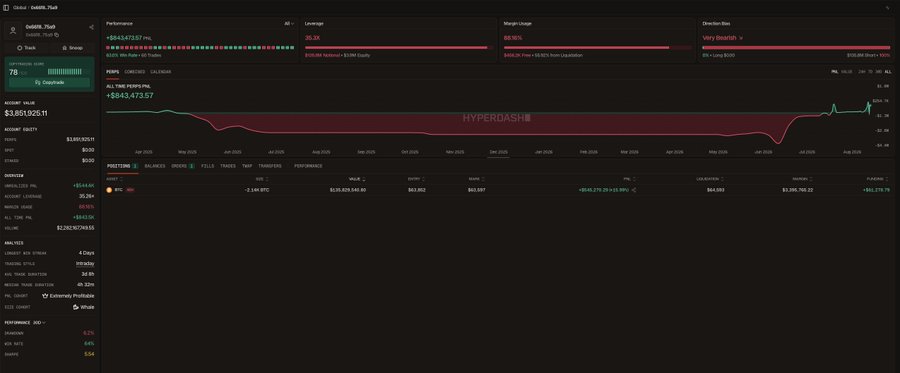The height and width of the screenshot is (373, 900).
Task: Click the win/loss trade squares strip
Action: (x=200, y=48)
